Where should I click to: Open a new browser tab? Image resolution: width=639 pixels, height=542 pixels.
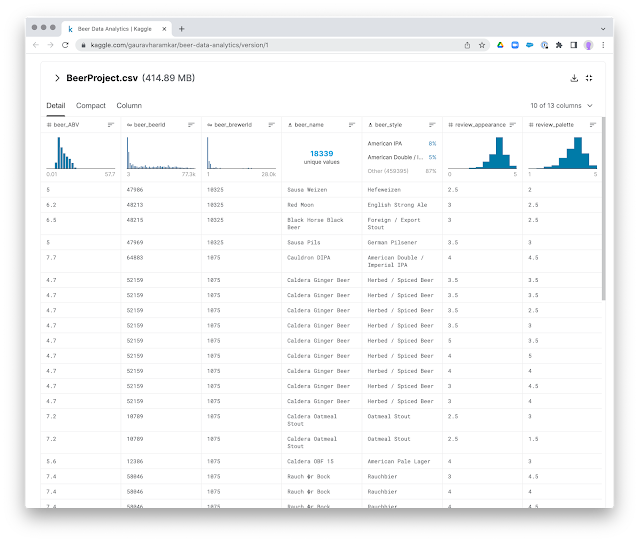182,29
